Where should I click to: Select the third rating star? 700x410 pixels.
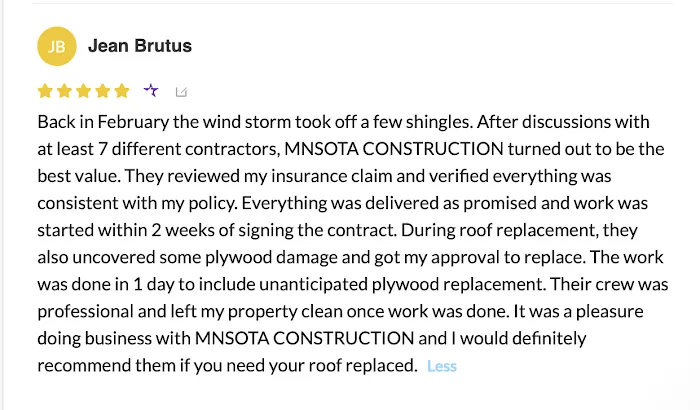pyautogui.click(x=83, y=91)
